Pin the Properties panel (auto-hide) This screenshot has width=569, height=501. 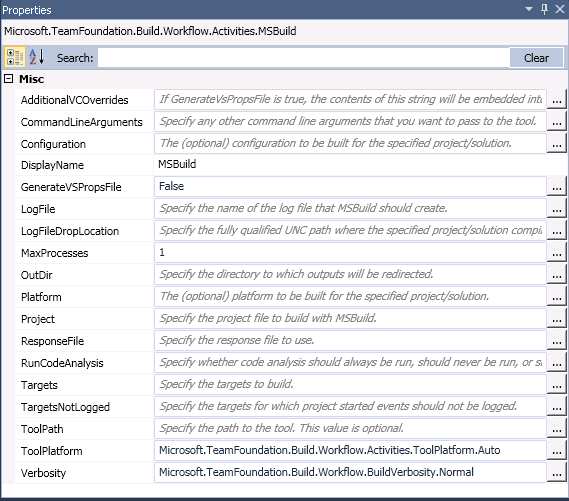(x=544, y=9)
